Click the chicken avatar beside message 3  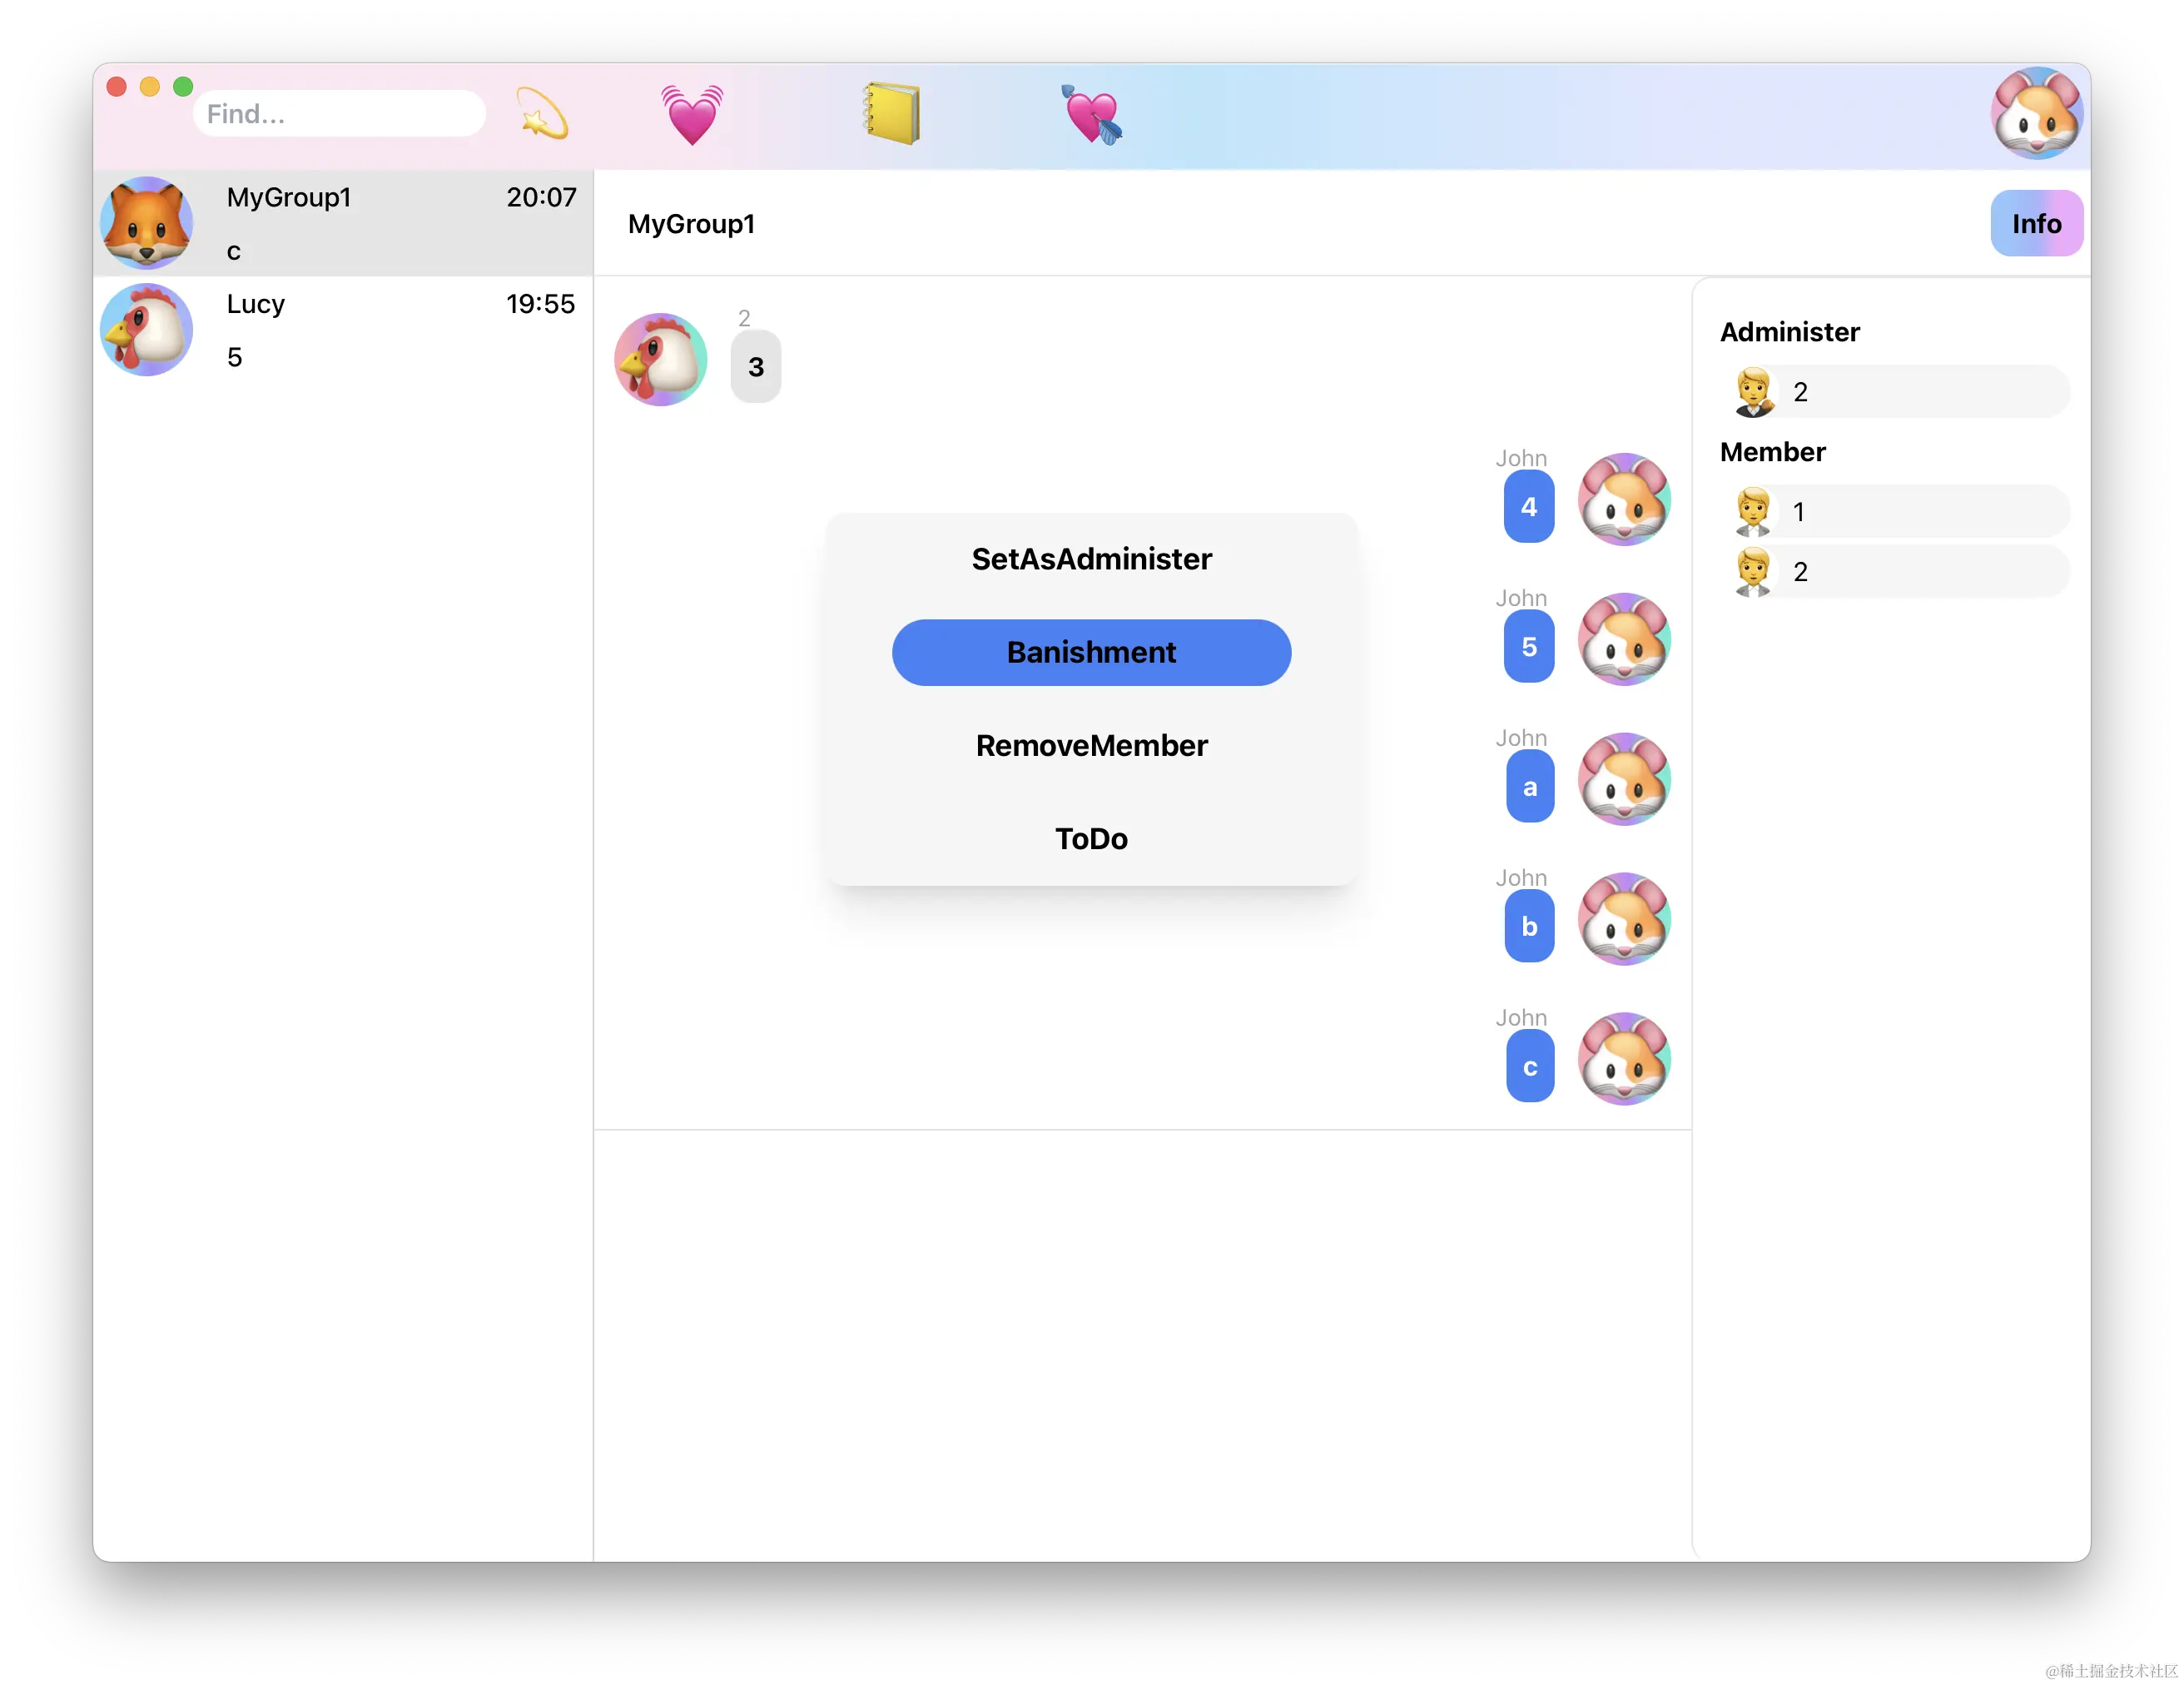[660, 360]
